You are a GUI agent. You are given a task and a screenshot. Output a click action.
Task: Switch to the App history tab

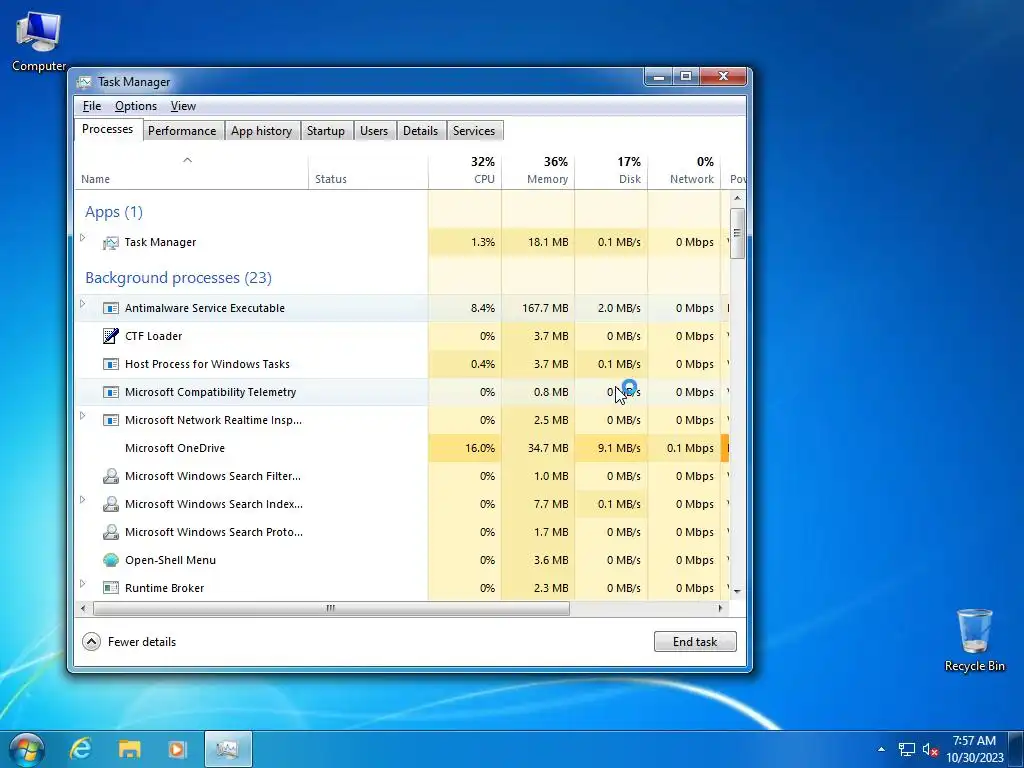(x=261, y=131)
